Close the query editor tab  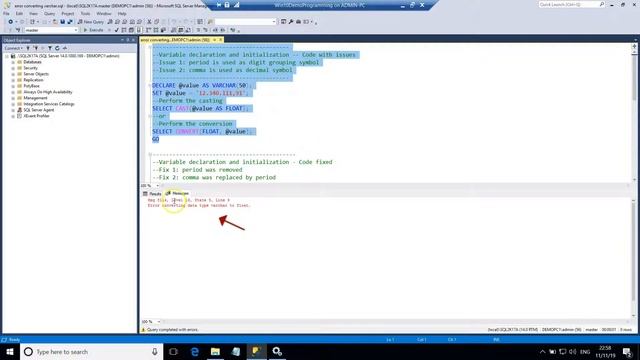pyautogui.click(x=220, y=40)
